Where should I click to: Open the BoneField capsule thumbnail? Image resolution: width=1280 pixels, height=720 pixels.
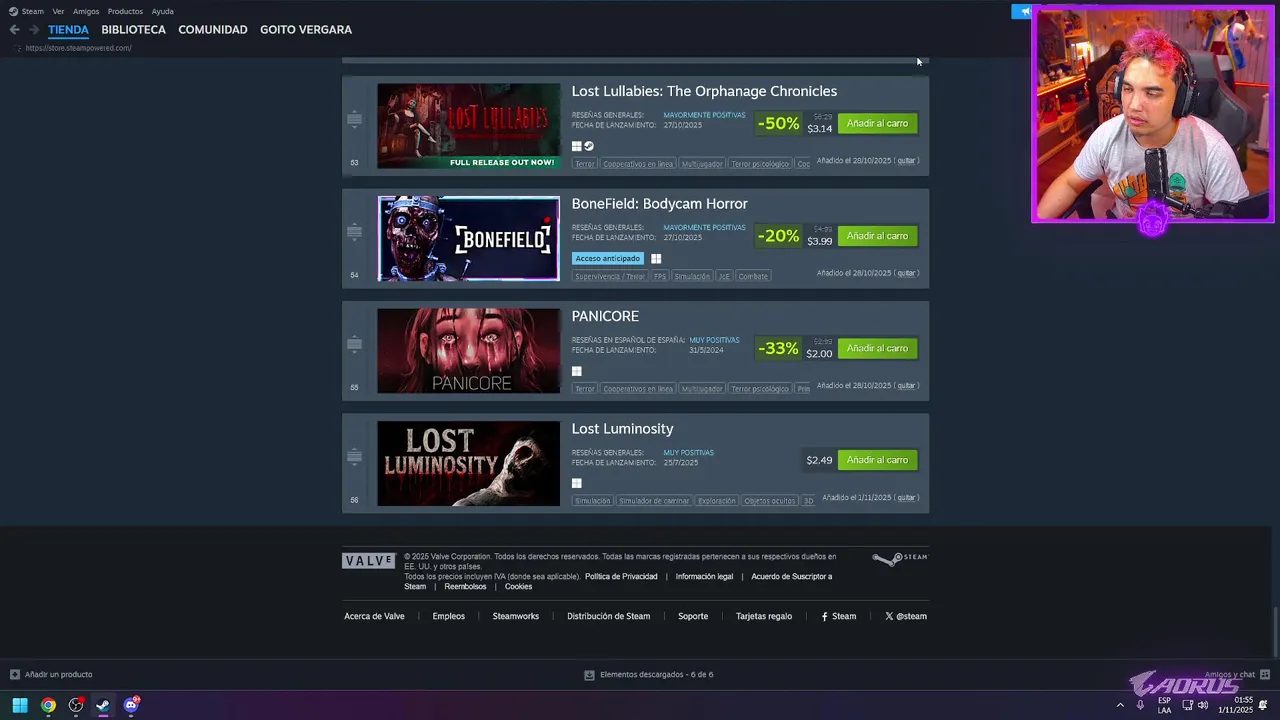tap(469, 238)
